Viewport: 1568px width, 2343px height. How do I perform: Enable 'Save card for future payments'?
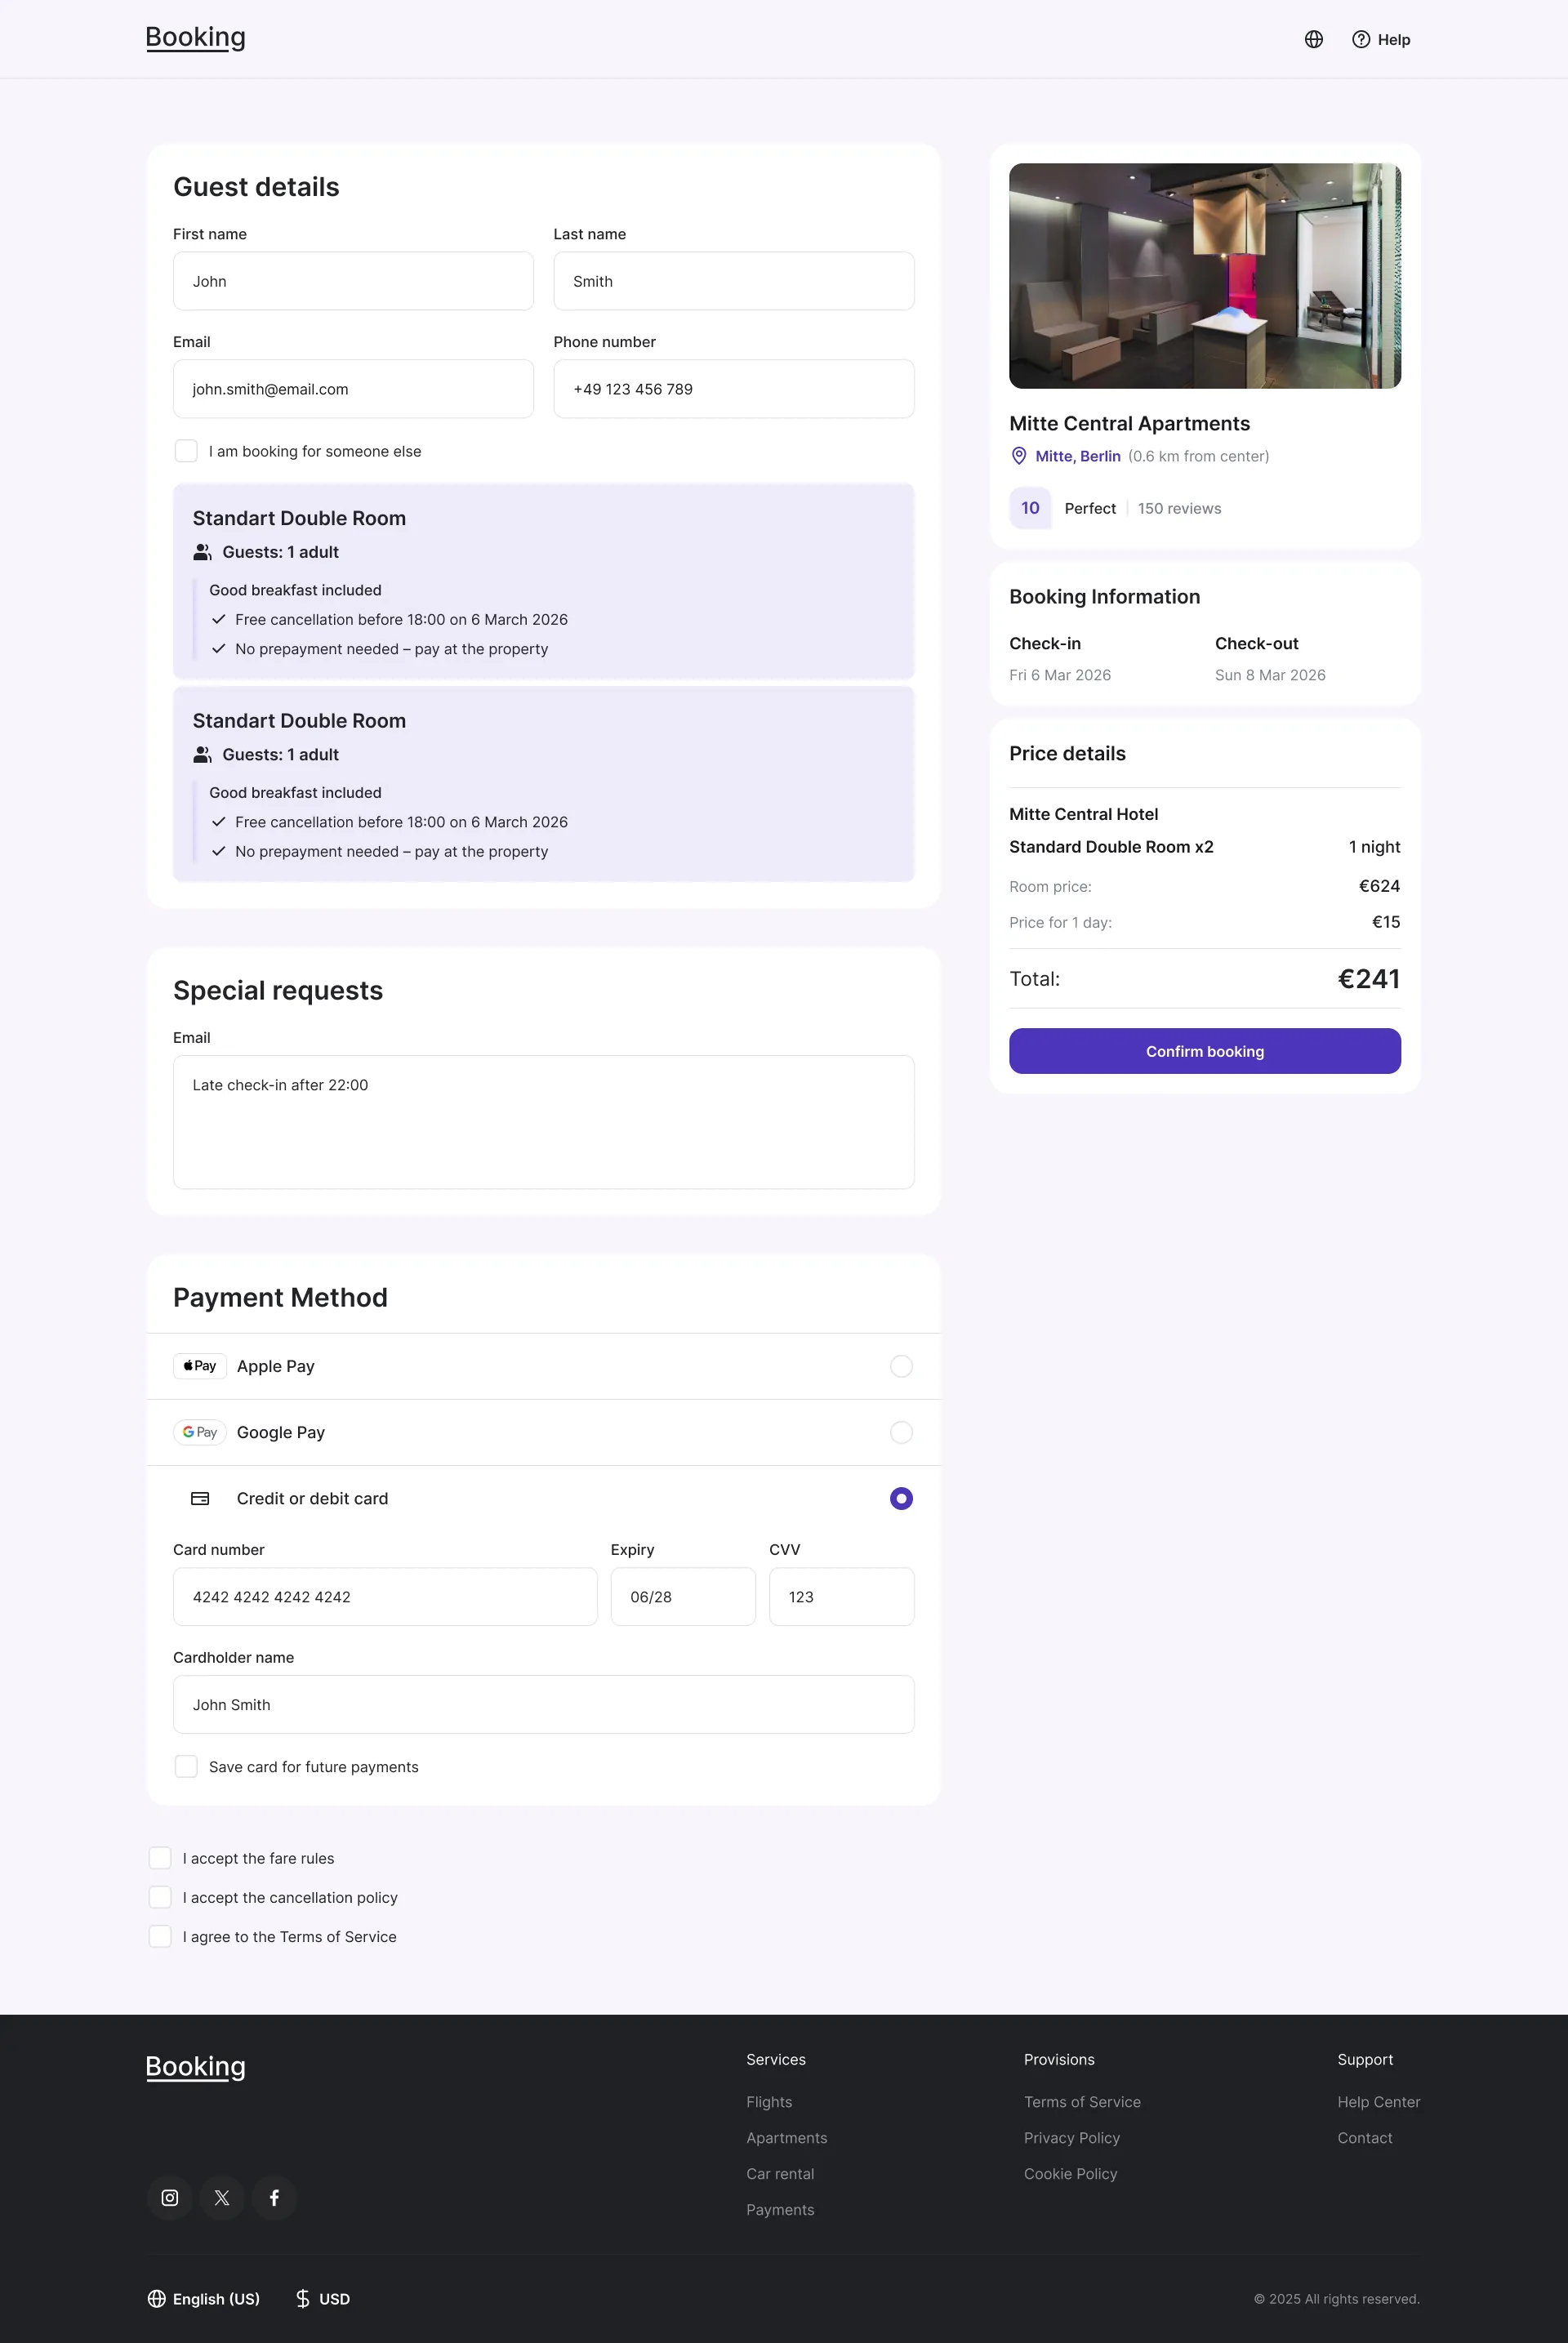click(186, 1767)
